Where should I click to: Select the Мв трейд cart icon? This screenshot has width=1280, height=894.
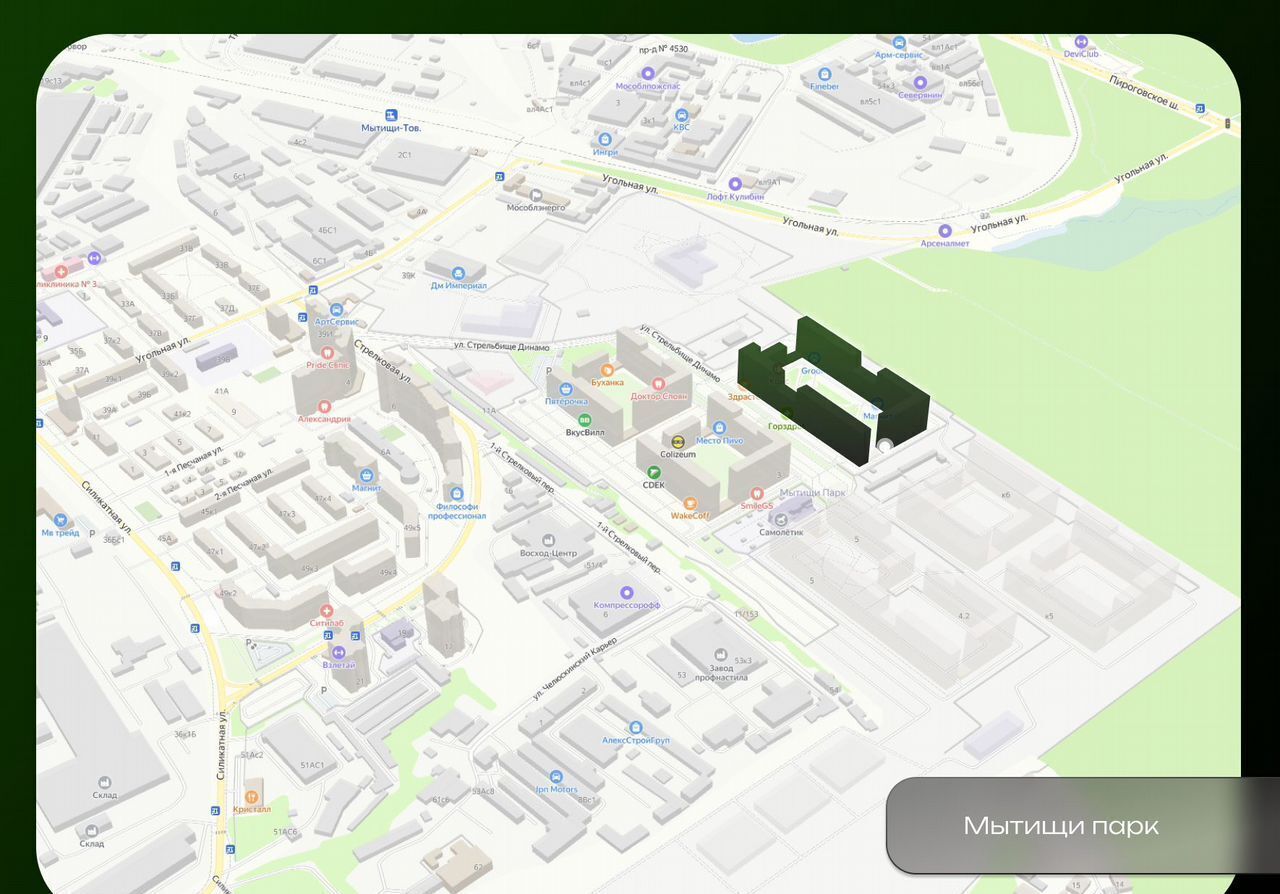(60, 520)
